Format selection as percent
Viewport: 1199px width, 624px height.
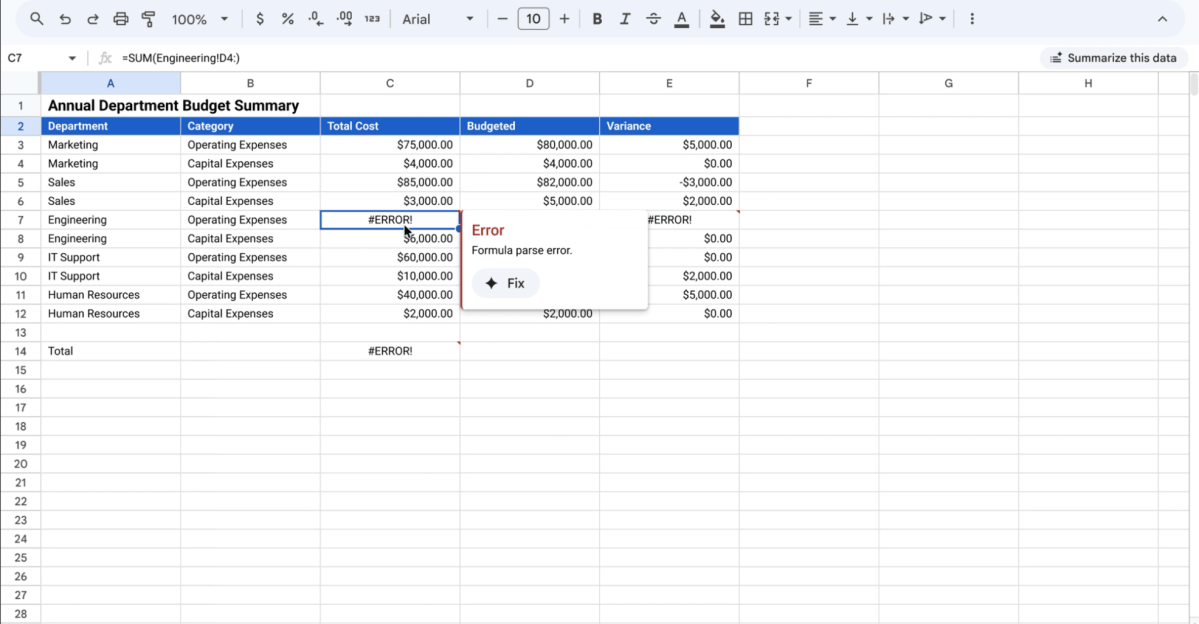(288, 18)
